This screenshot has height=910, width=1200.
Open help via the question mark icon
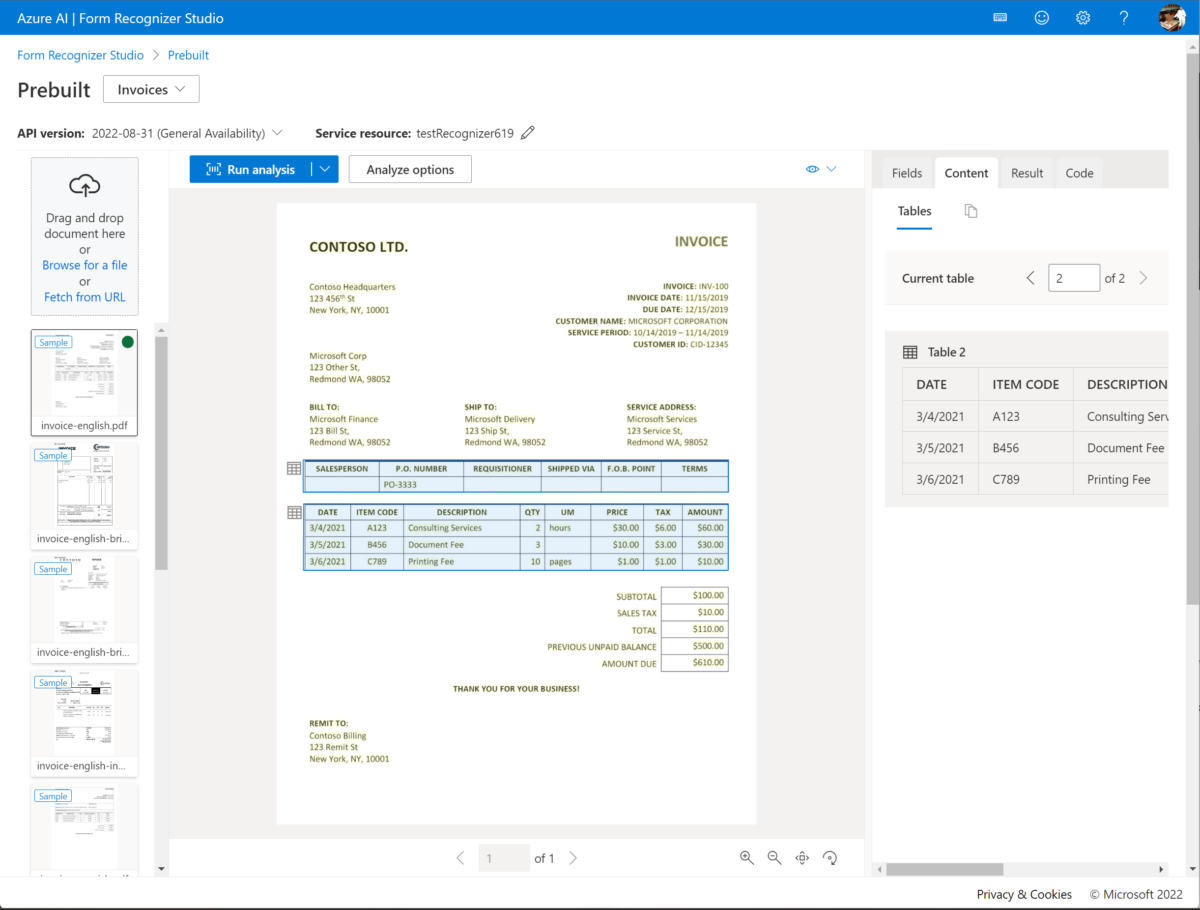tap(1123, 17)
